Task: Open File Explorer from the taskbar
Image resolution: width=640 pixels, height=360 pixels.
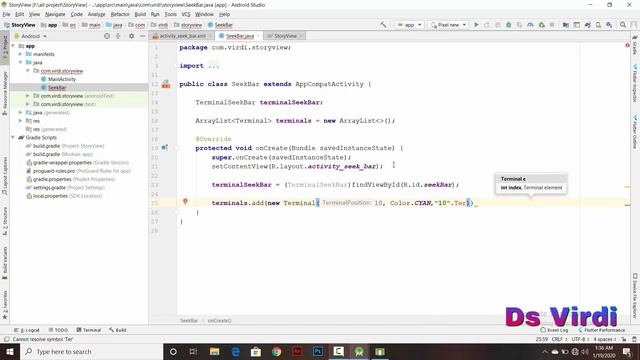Action: pos(215,351)
